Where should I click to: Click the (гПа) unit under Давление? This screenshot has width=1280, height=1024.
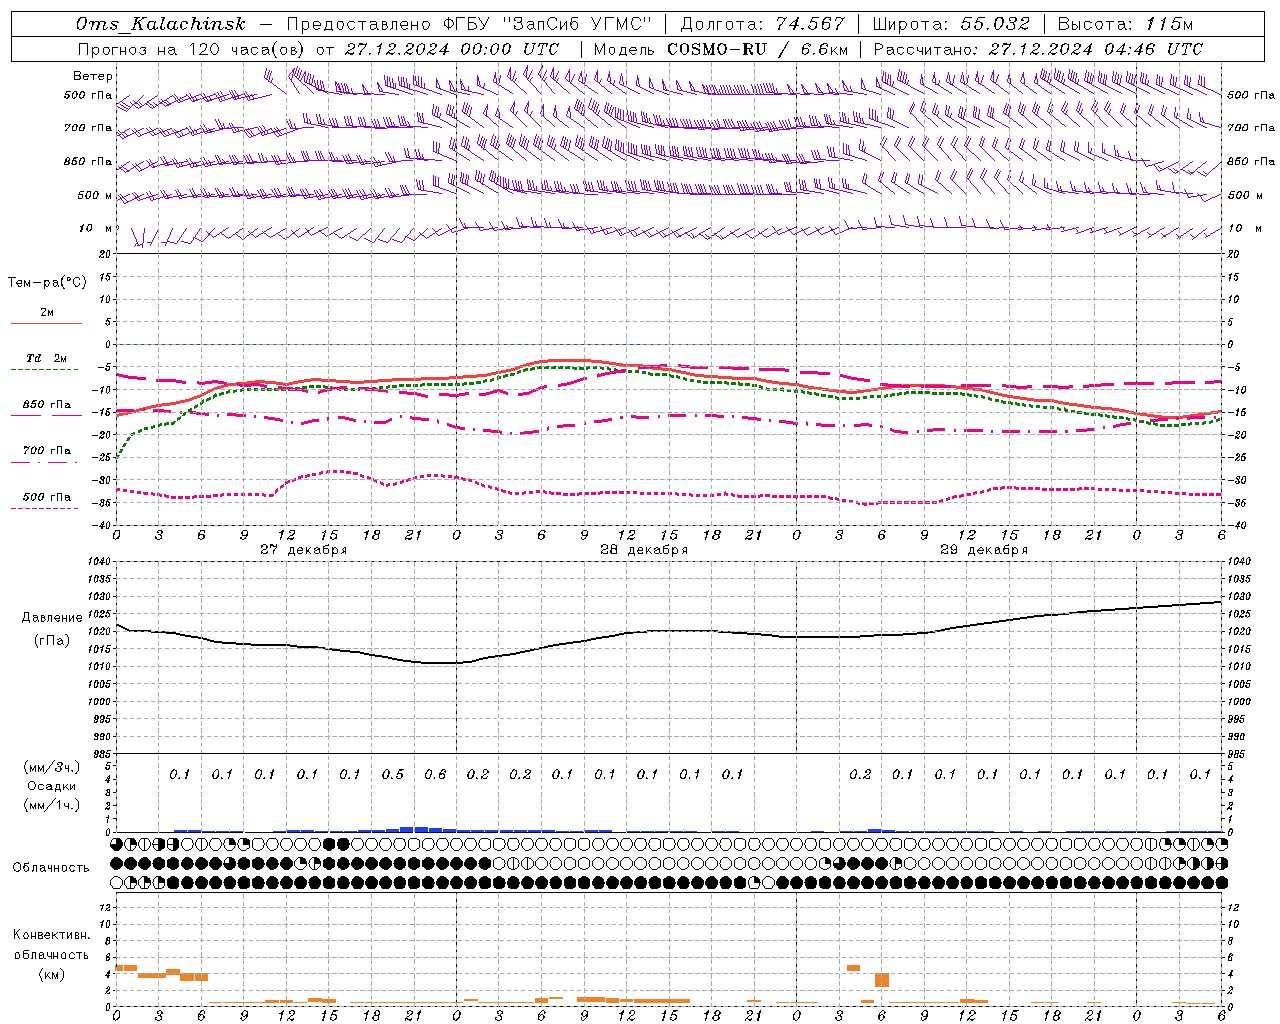click(x=52, y=641)
